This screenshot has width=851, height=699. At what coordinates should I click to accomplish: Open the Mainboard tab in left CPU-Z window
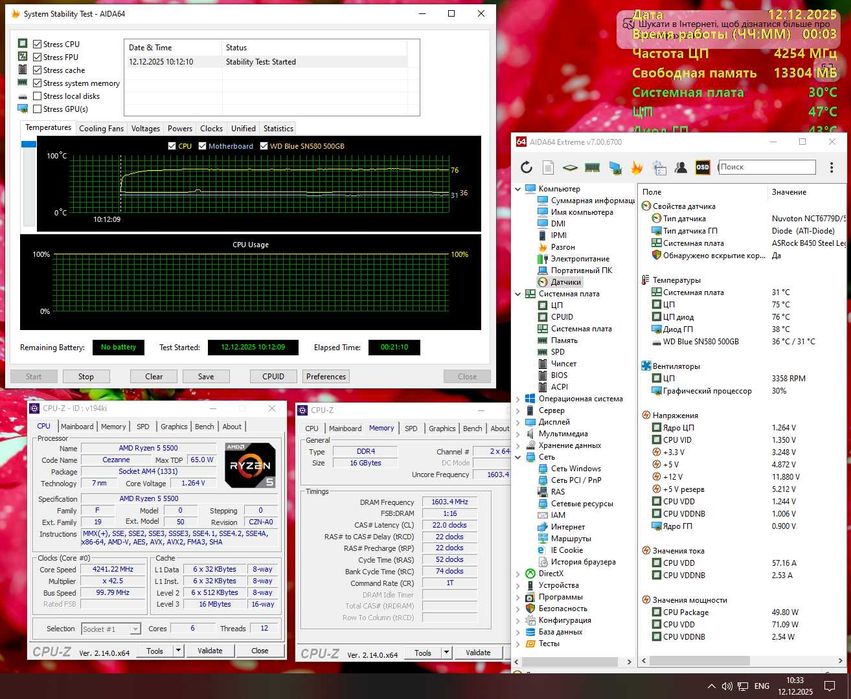pos(77,427)
